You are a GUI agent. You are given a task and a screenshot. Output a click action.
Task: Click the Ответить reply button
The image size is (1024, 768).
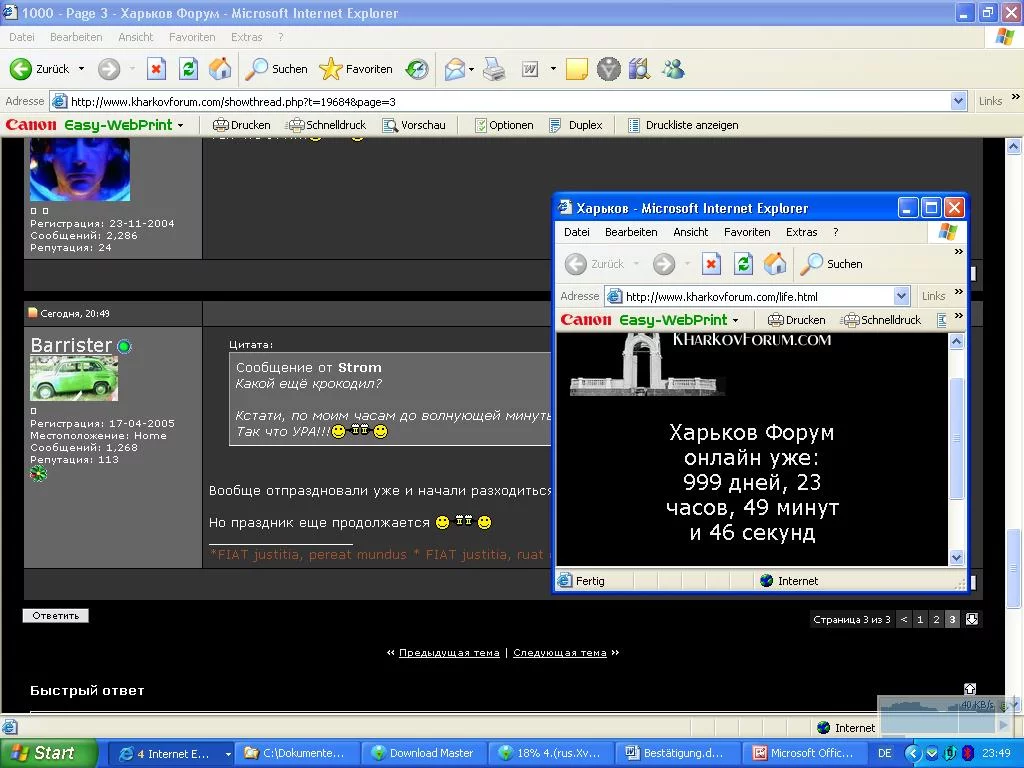click(56, 615)
